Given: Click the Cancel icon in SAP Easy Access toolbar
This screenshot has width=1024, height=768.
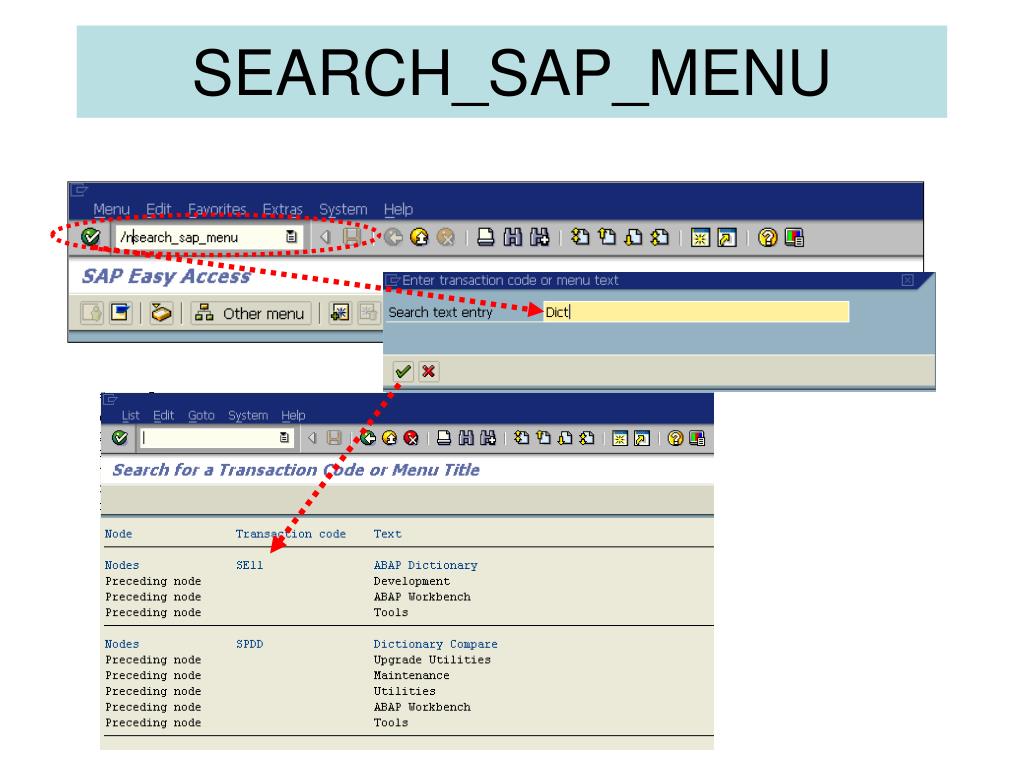Looking at the screenshot, I should point(445,237).
